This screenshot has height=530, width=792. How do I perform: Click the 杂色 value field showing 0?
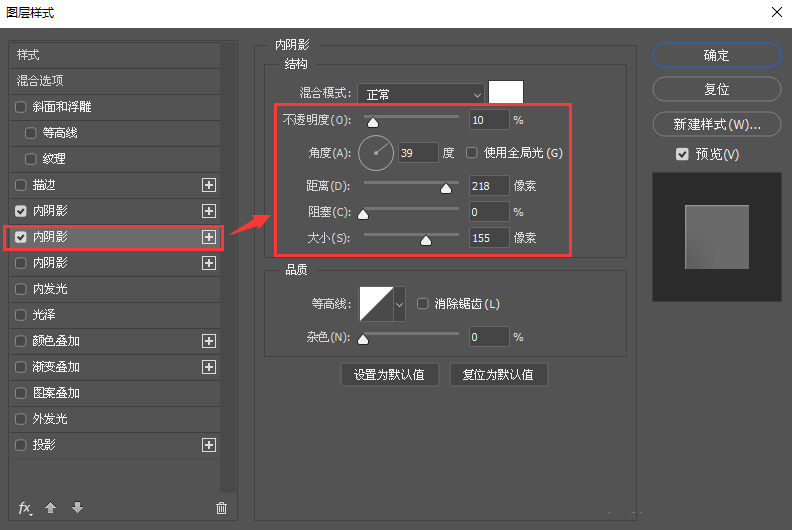click(x=489, y=336)
